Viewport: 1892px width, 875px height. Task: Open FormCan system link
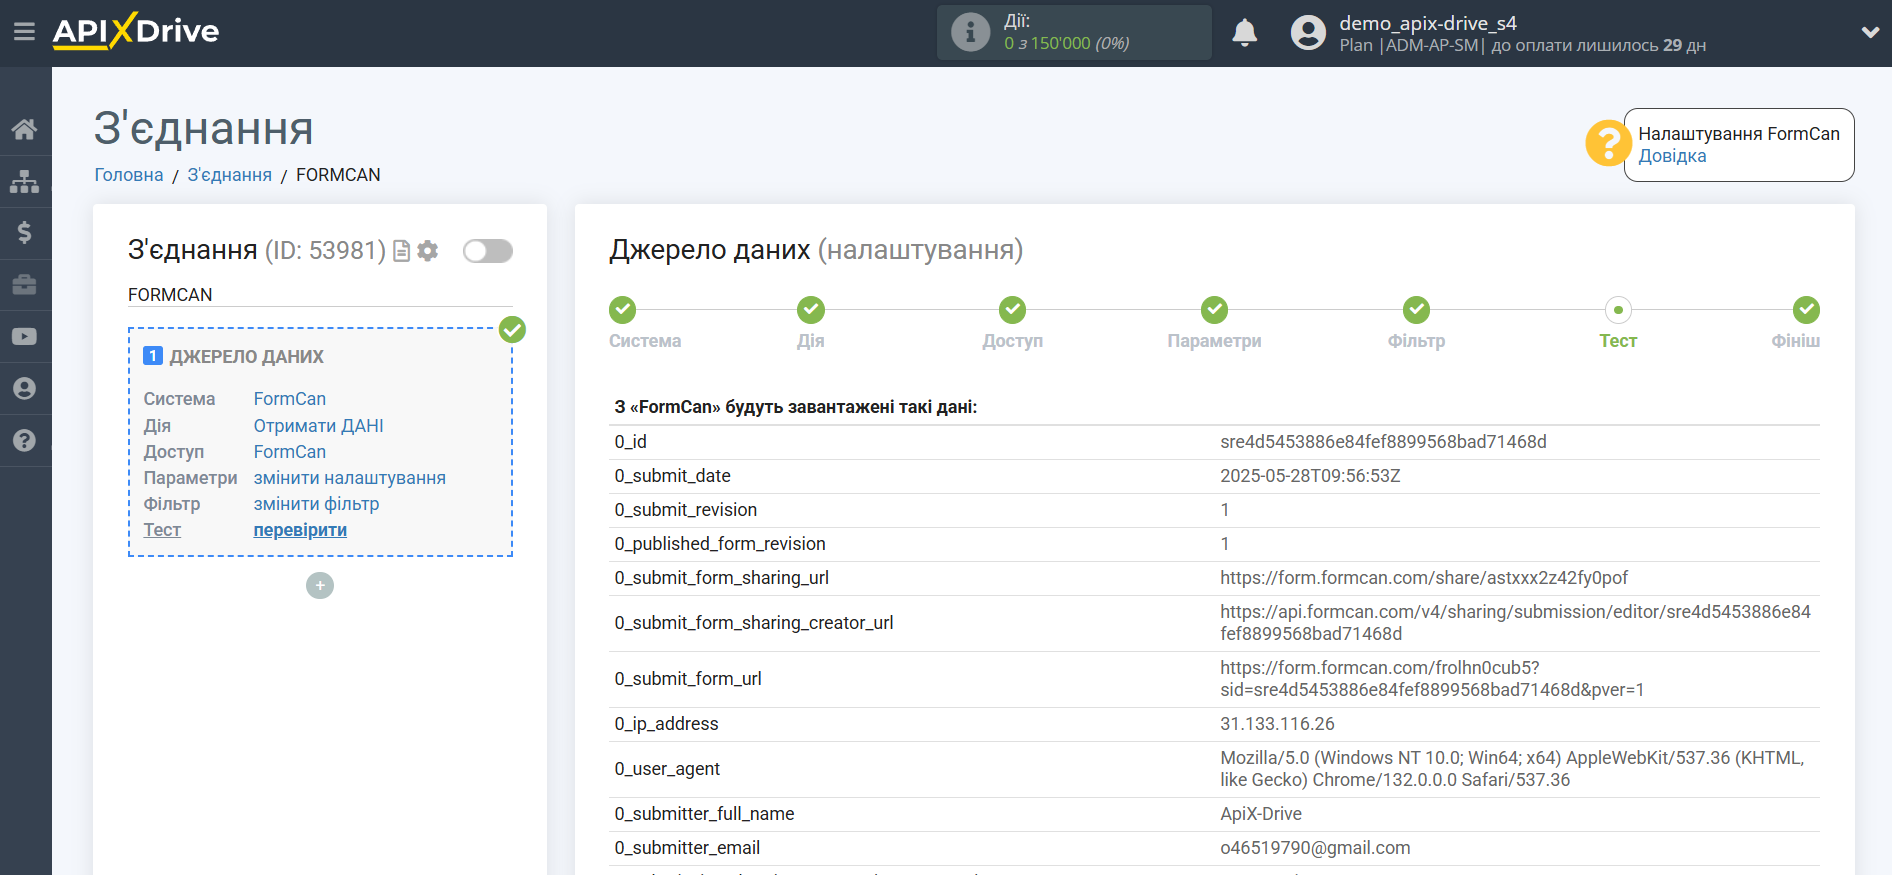coord(290,399)
